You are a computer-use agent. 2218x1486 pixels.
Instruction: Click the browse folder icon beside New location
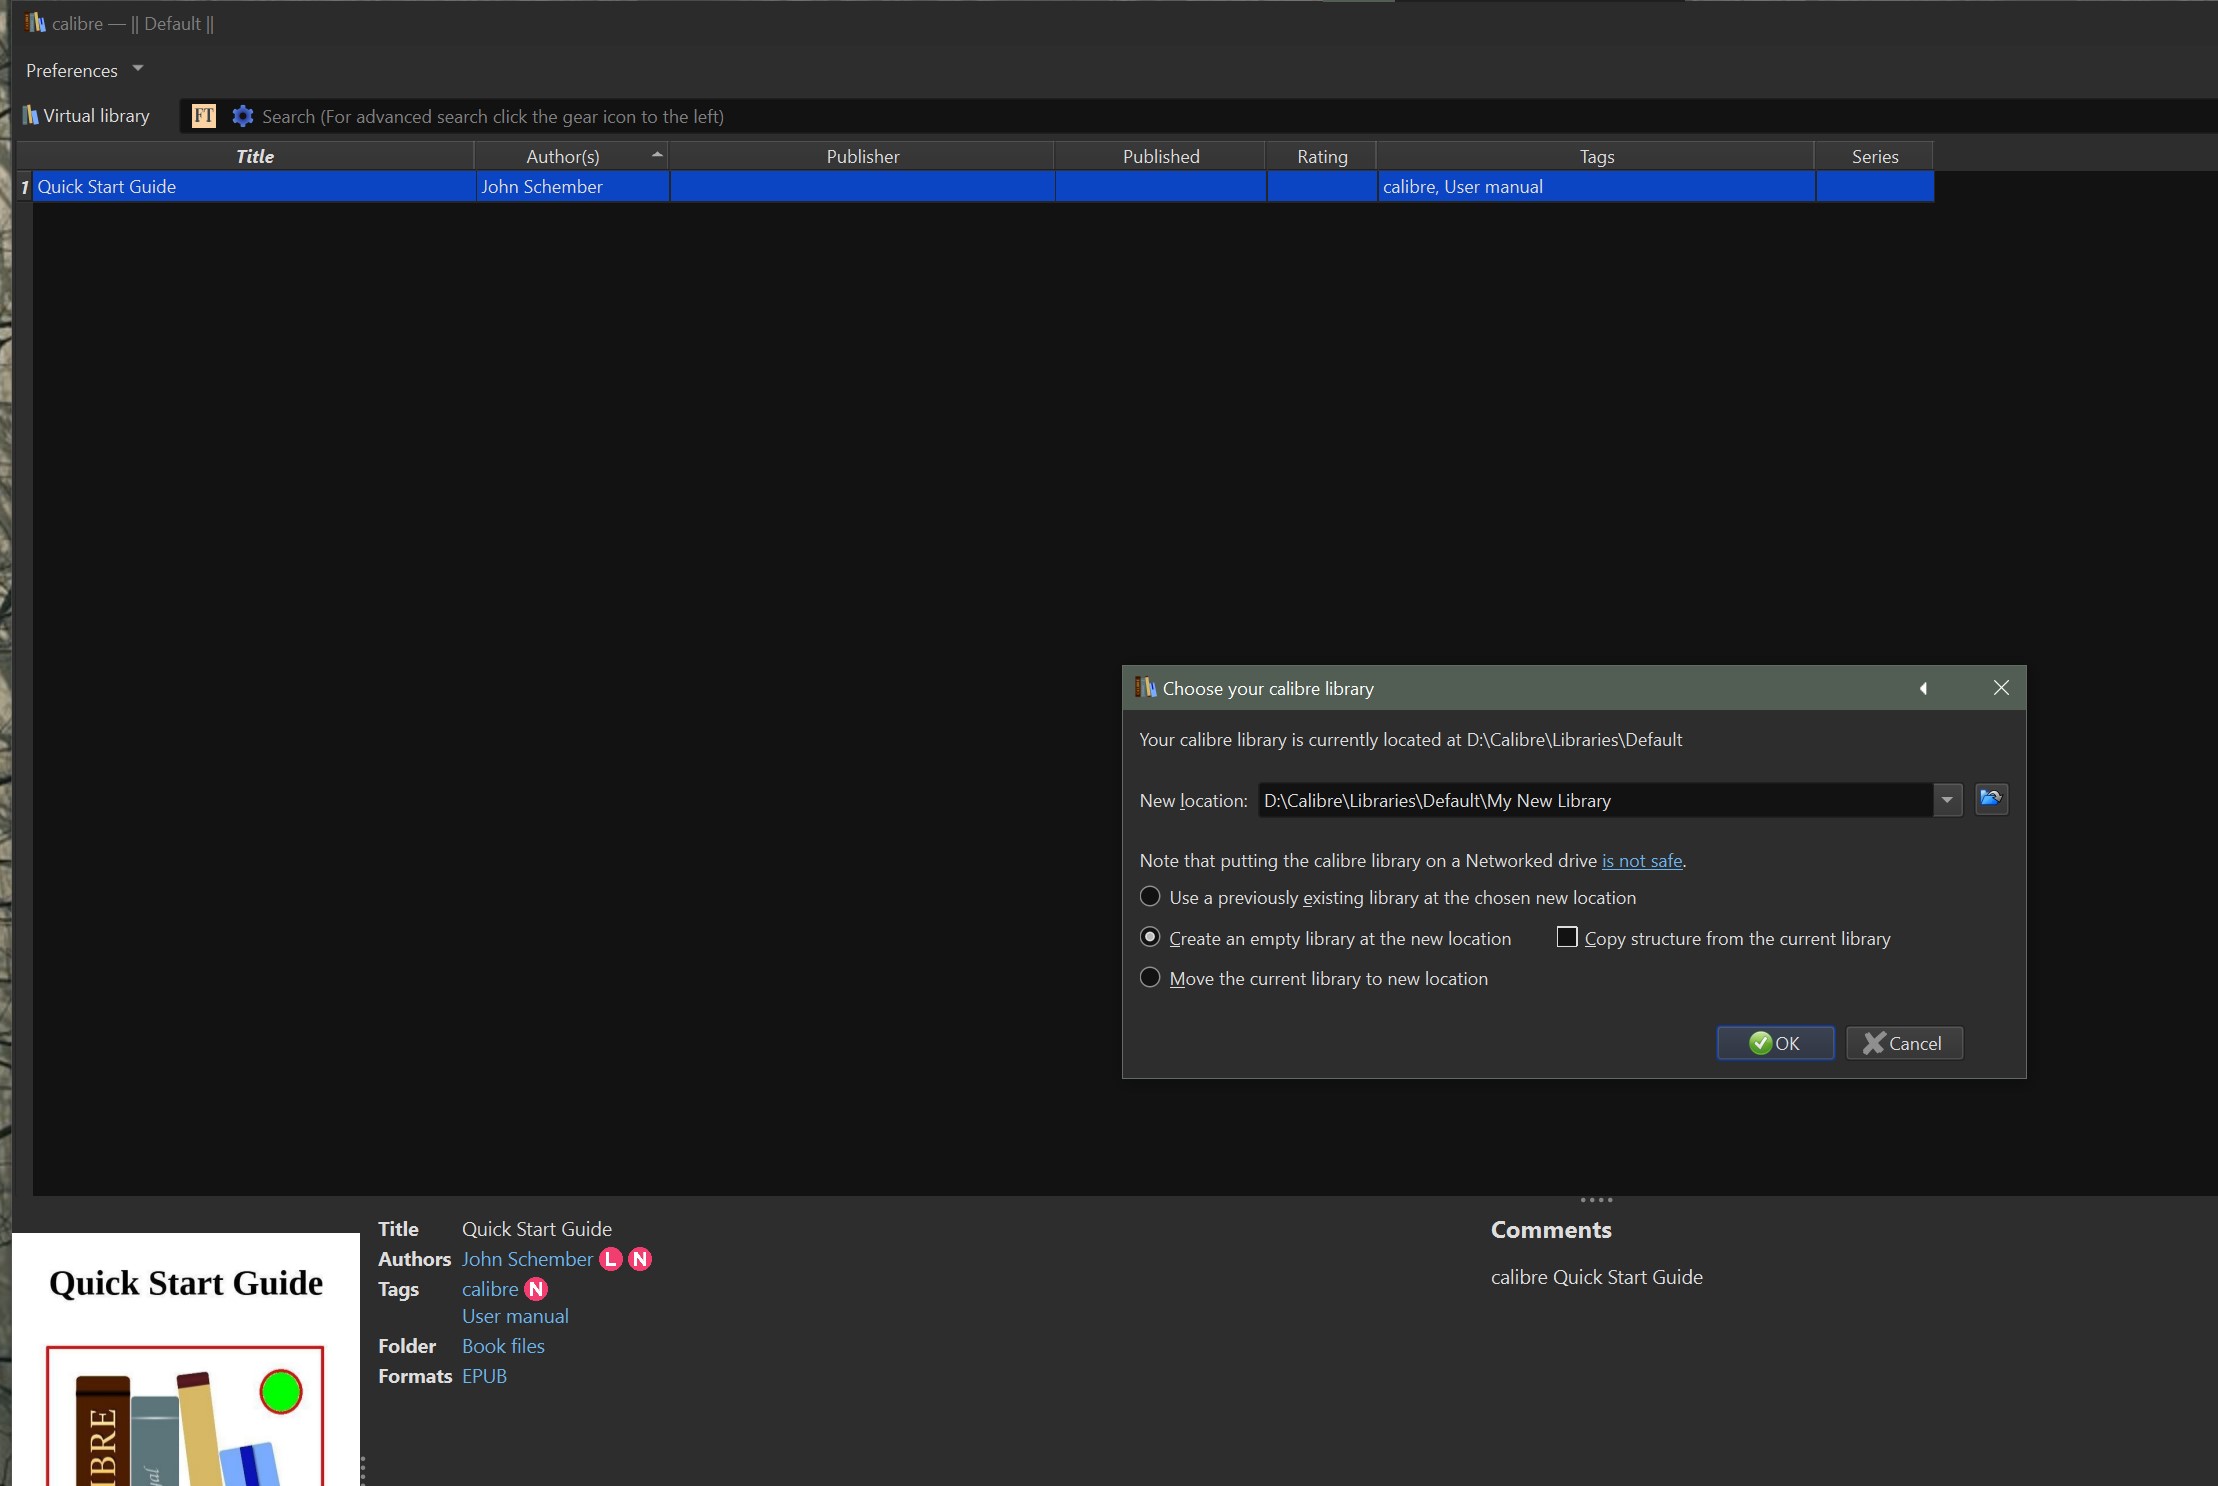pyautogui.click(x=1991, y=799)
